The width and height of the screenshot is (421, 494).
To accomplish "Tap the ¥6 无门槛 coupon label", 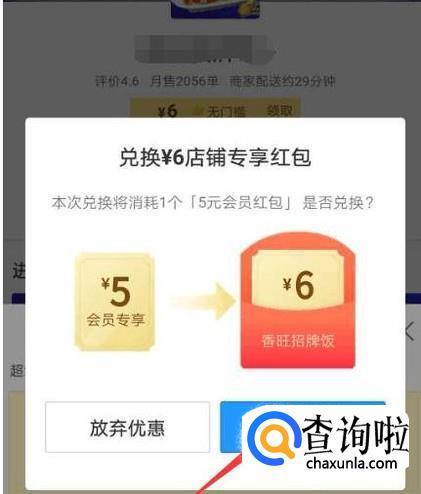I will [202, 111].
